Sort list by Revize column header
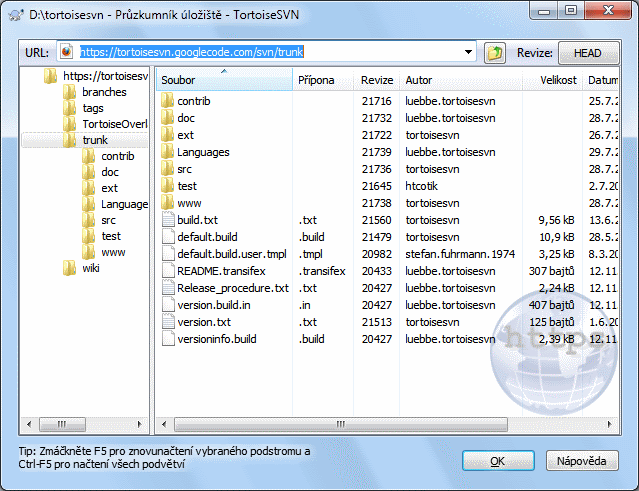Viewport: 639px width, 491px height. click(377, 80)
